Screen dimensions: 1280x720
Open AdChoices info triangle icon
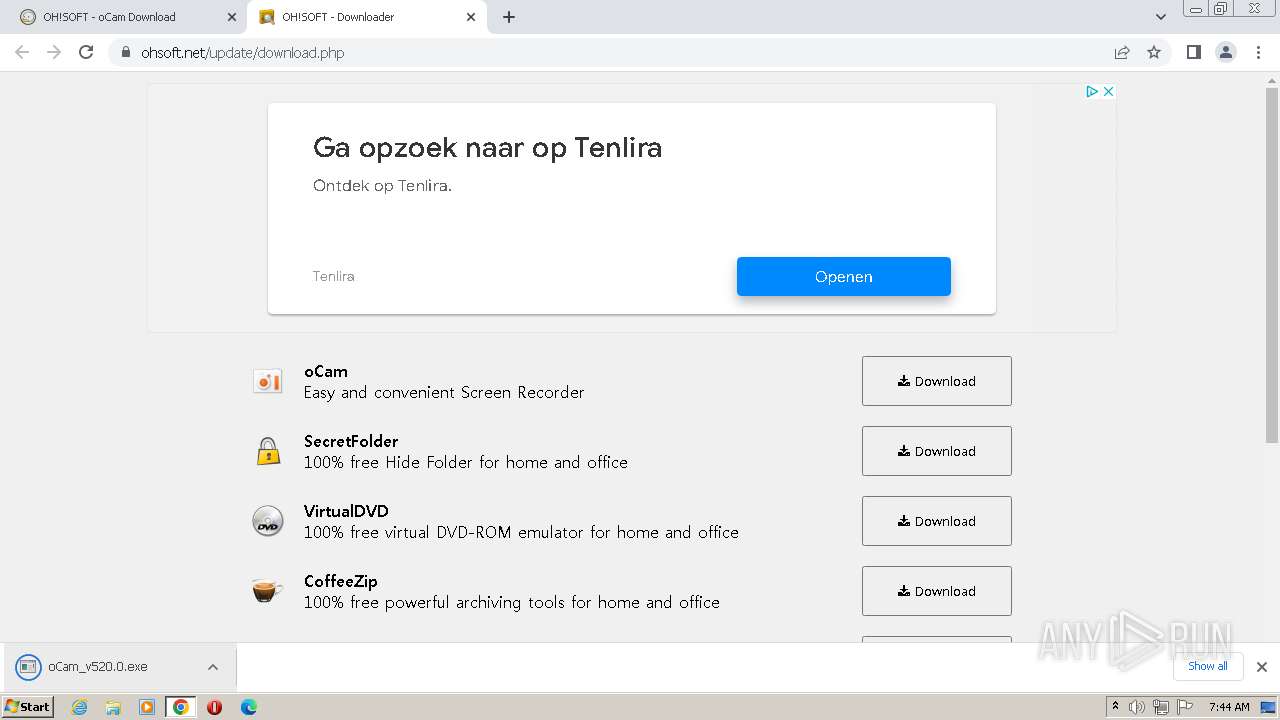point(1092,91)
